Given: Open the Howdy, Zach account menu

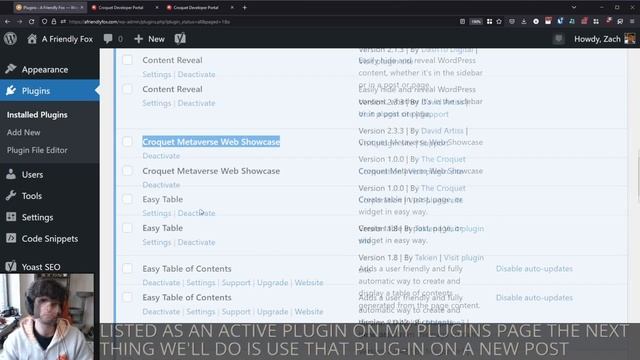Looking at the screenshot, I should (x=605, y=39).
